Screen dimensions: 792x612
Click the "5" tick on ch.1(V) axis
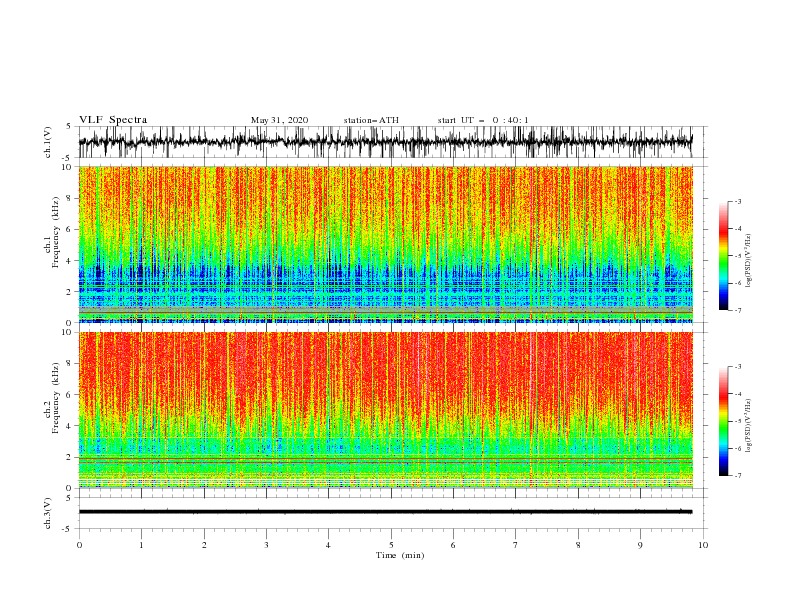pyautogui.click(x=69, y=127)
